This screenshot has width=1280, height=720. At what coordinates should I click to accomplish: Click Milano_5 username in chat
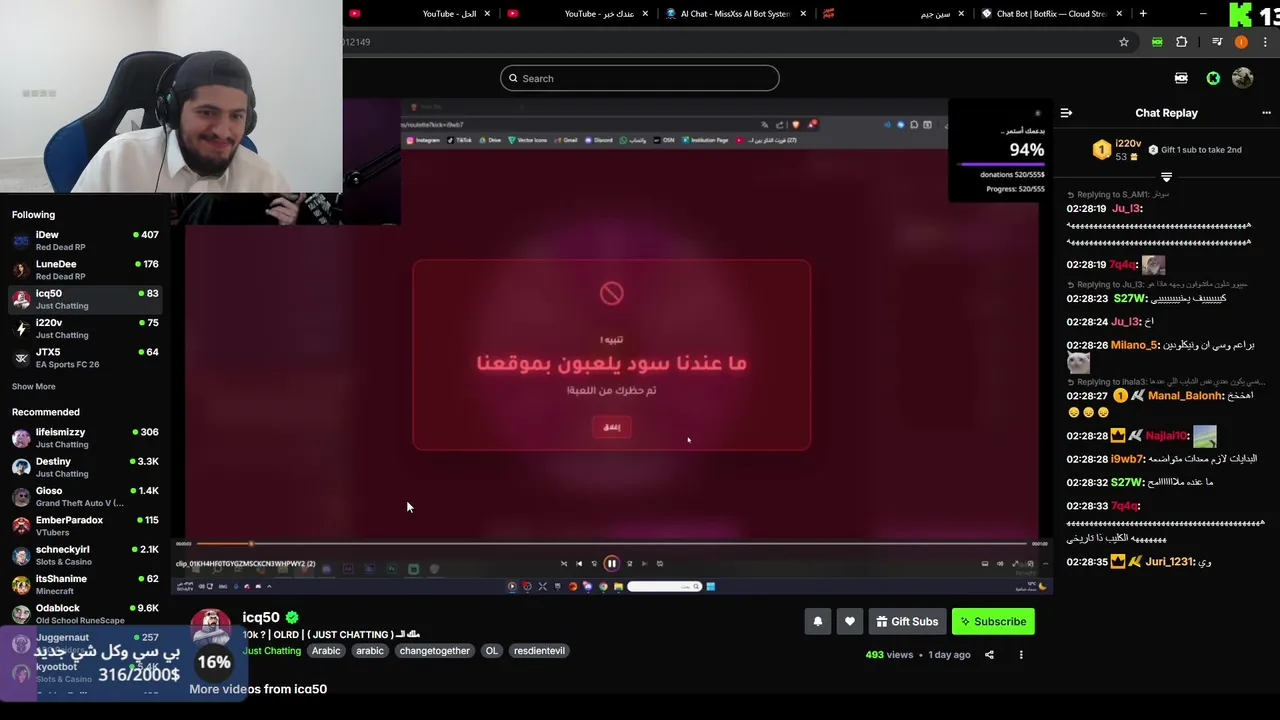1134,345
